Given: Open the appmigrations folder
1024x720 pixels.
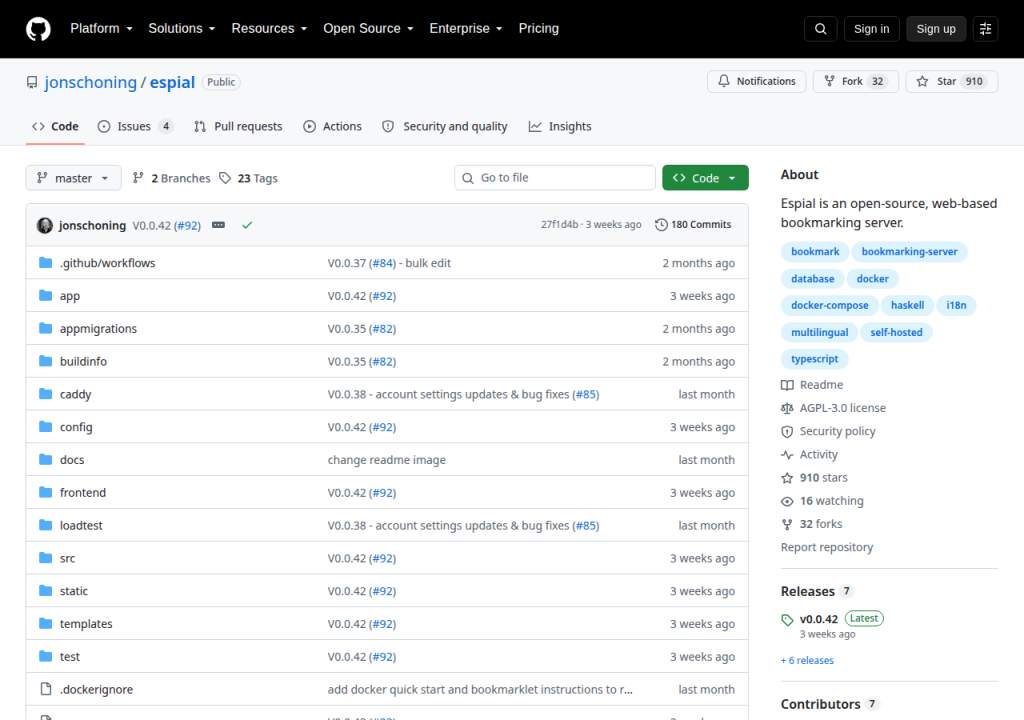Looking at the screenshot, I should (98, 329).
